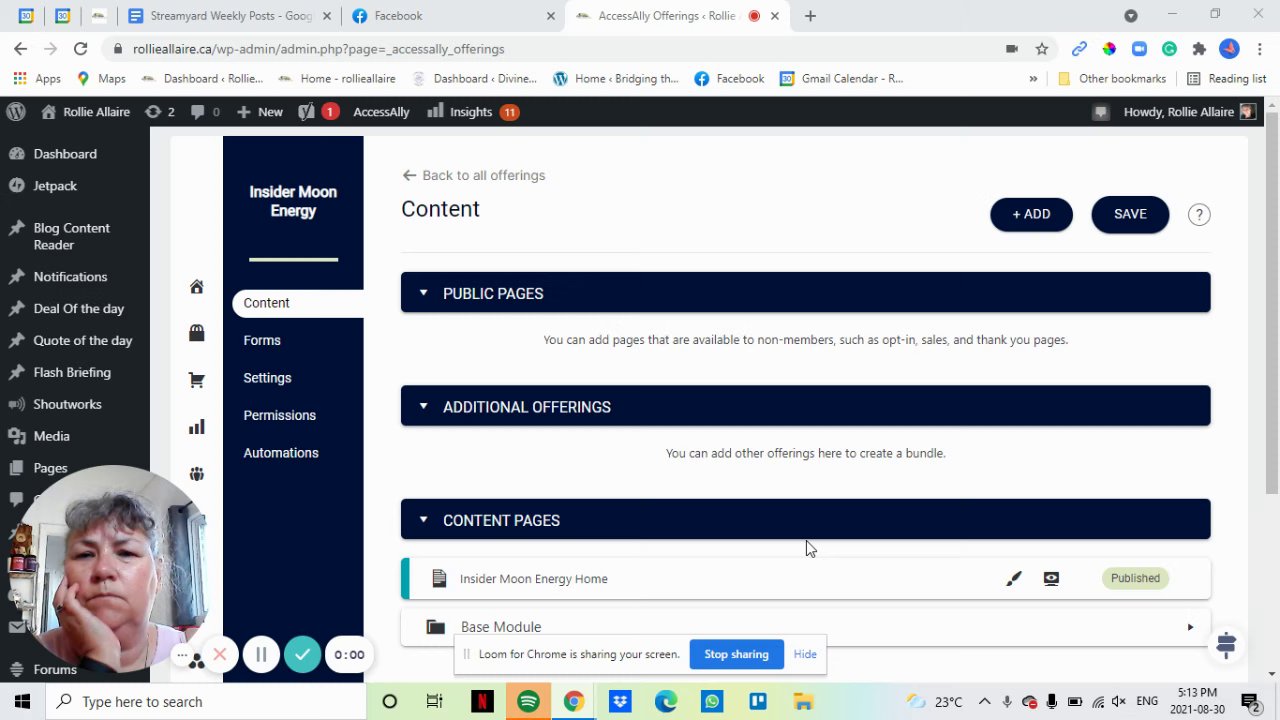Screen dimensions: 1280x720
Task: Click the WordPress logo in admin bar
Action: 16,112
